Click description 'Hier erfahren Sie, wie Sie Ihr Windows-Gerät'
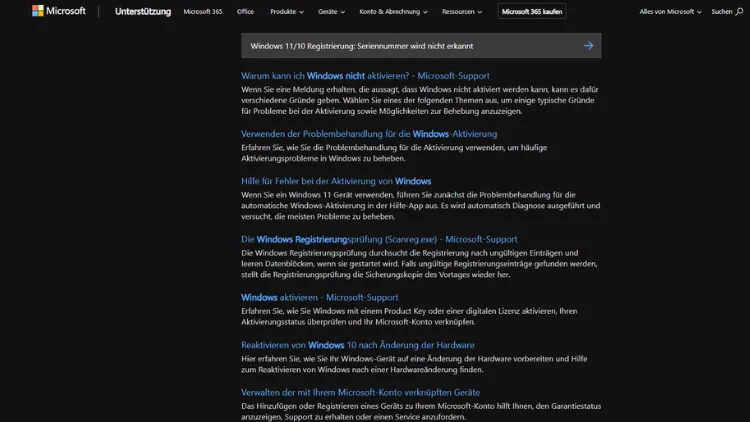This screenshot has height=422, width=750. pyautogui.click(x=414, y=364)
